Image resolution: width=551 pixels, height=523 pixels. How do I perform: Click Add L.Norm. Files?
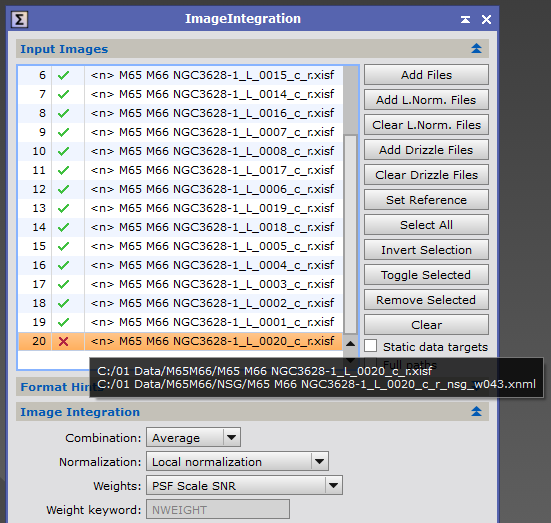(x=426, y=100)
